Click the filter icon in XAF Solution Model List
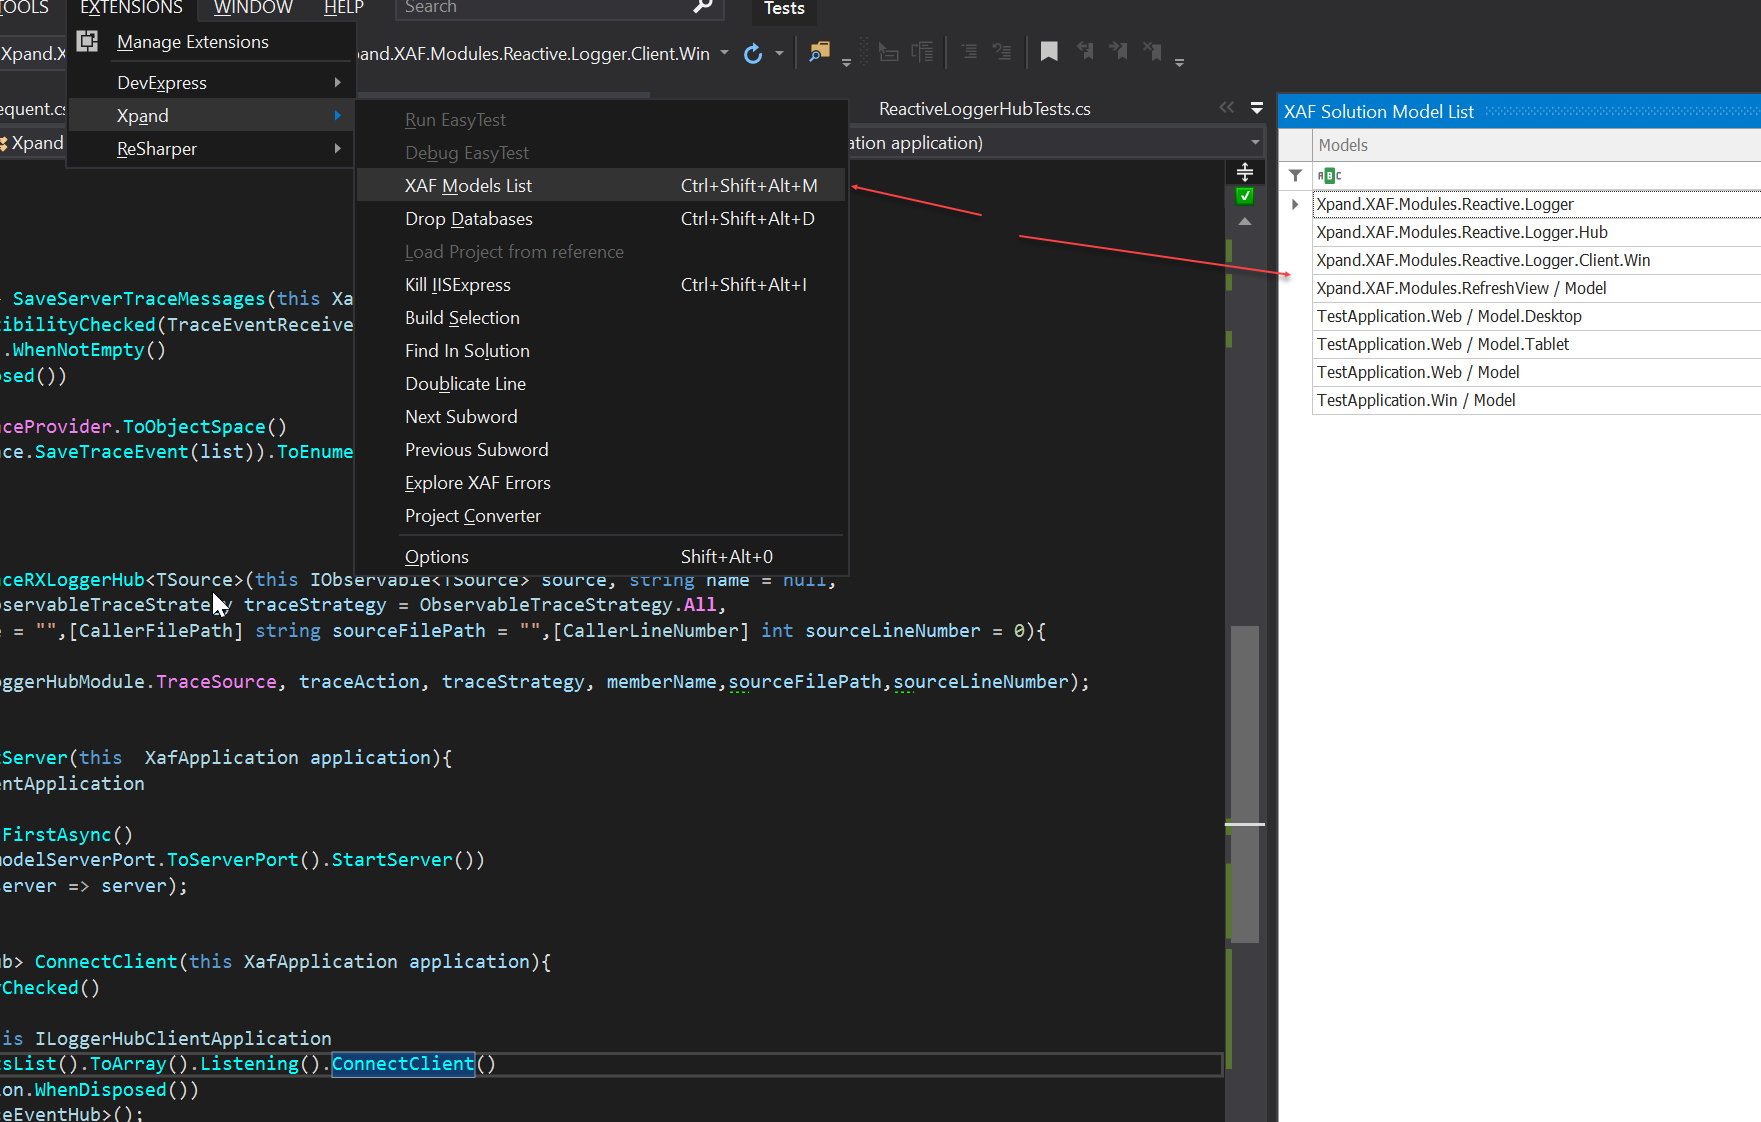Viewport: 1761px width, 1122px height. [x=1294, y=175]
